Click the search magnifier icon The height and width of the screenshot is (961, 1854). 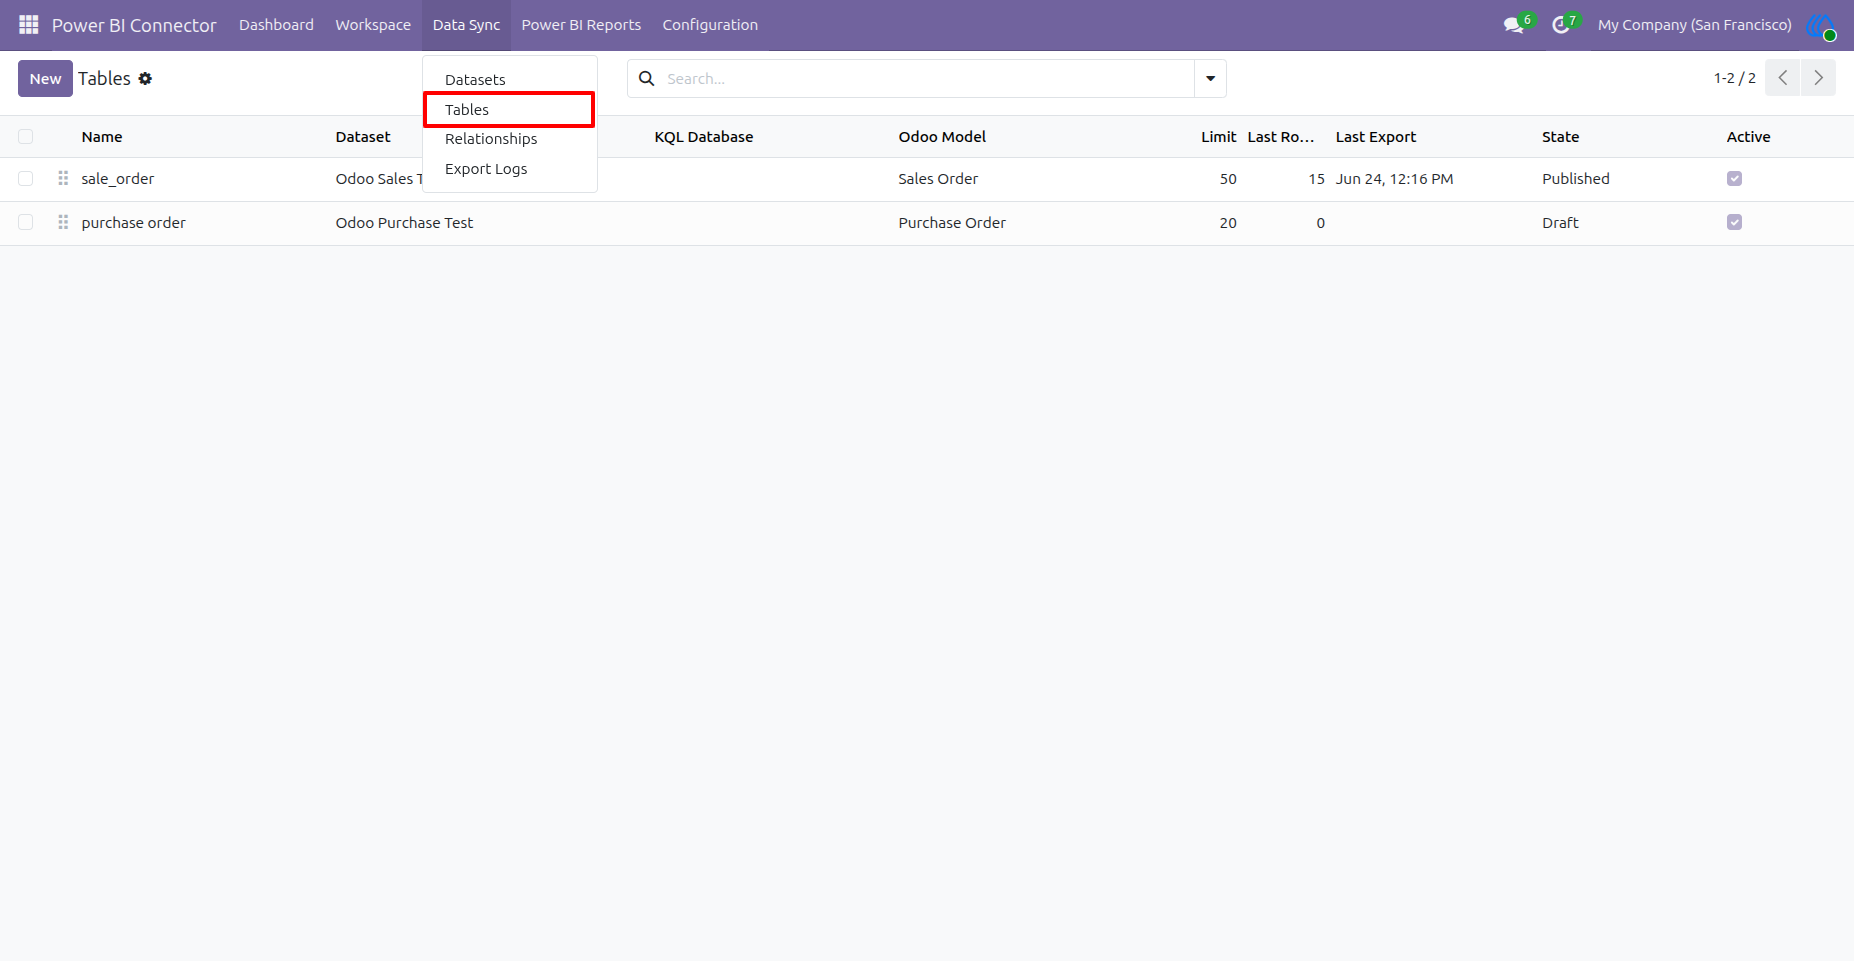pos(647,78)
